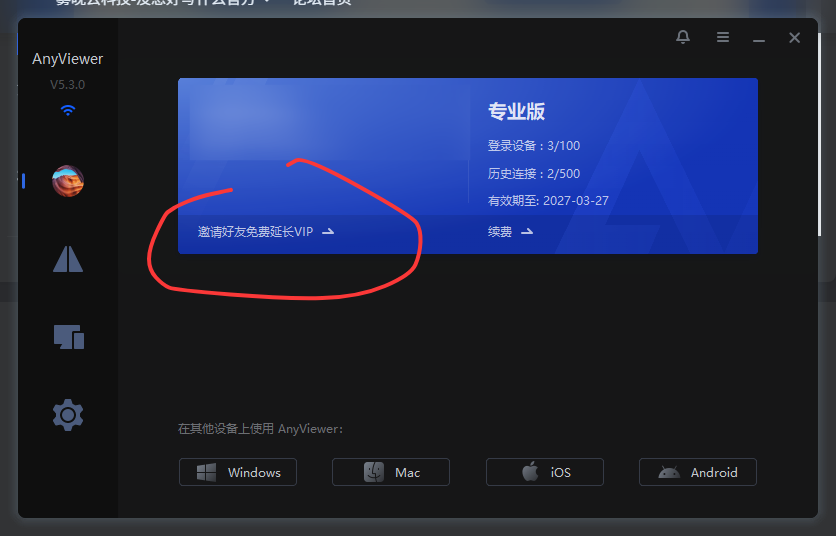Click the 论坛首页 text behind the window

click(322, 4)
